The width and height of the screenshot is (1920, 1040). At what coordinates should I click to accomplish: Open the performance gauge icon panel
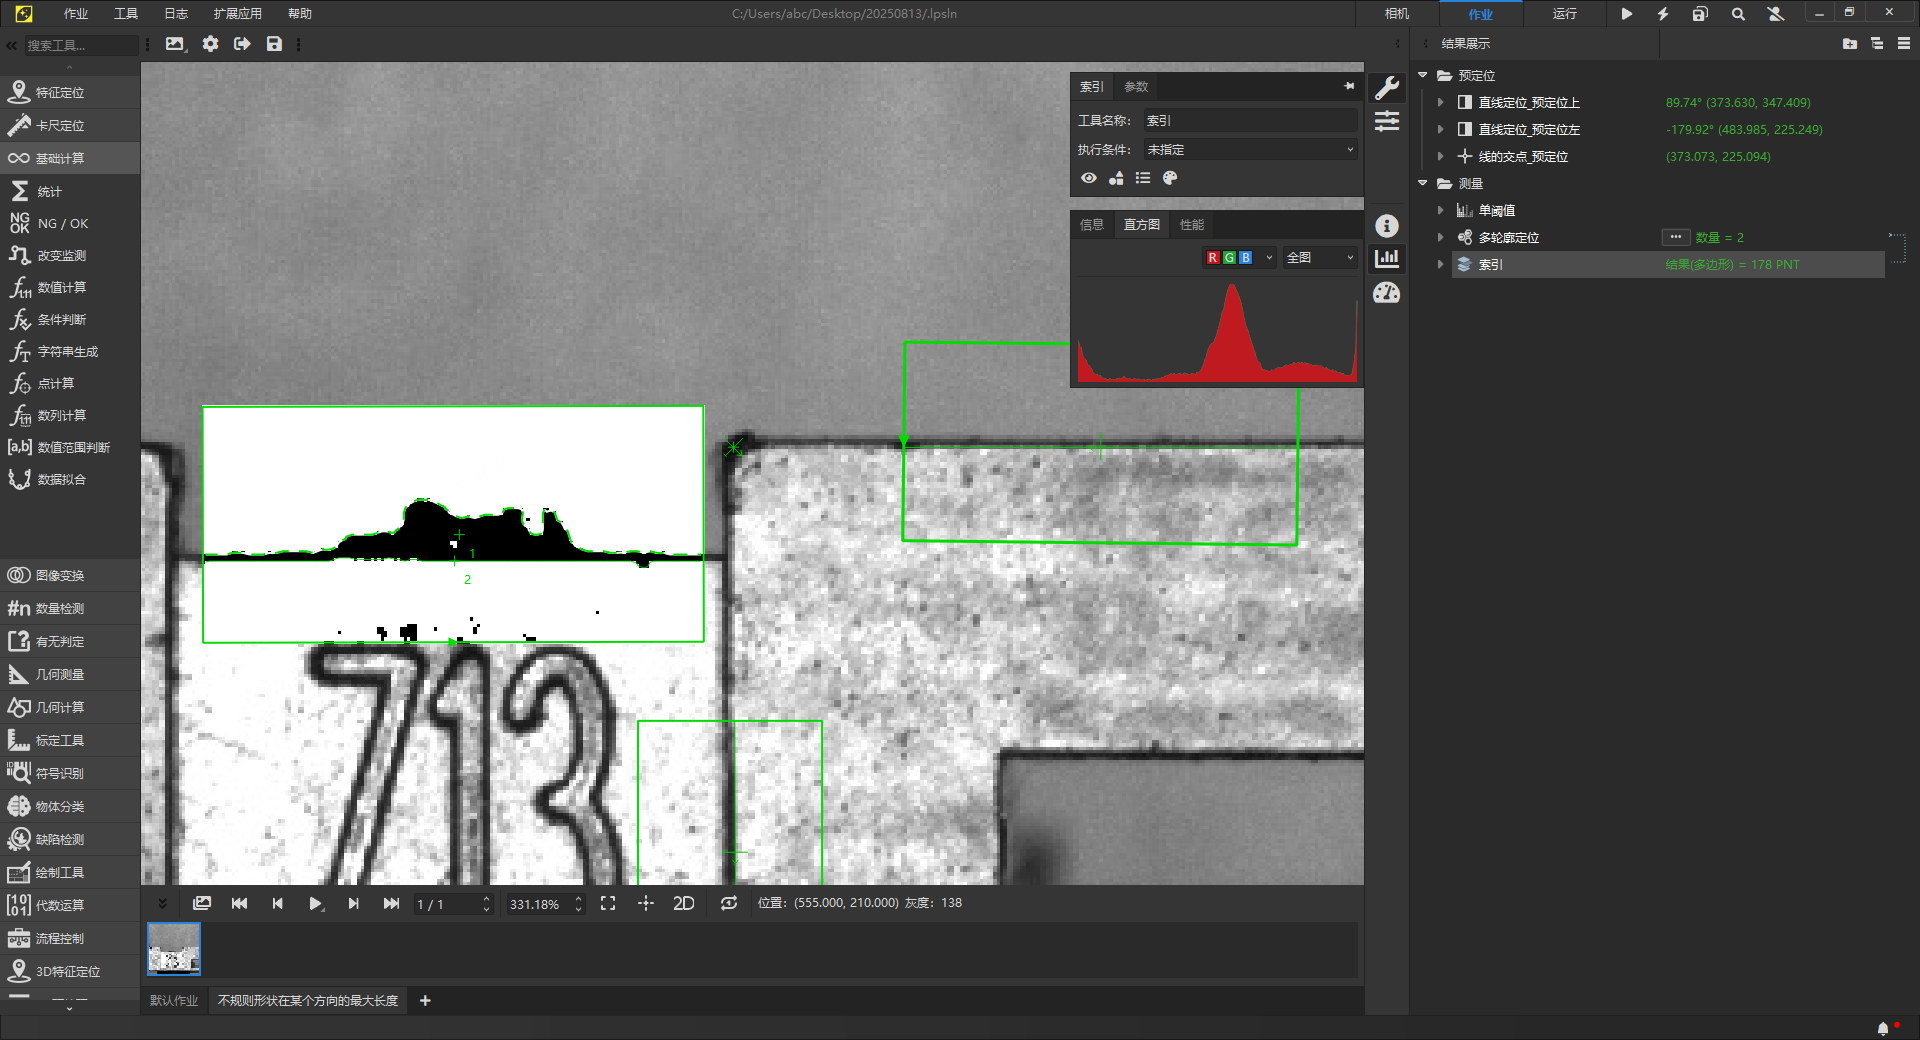(1387, 293)
